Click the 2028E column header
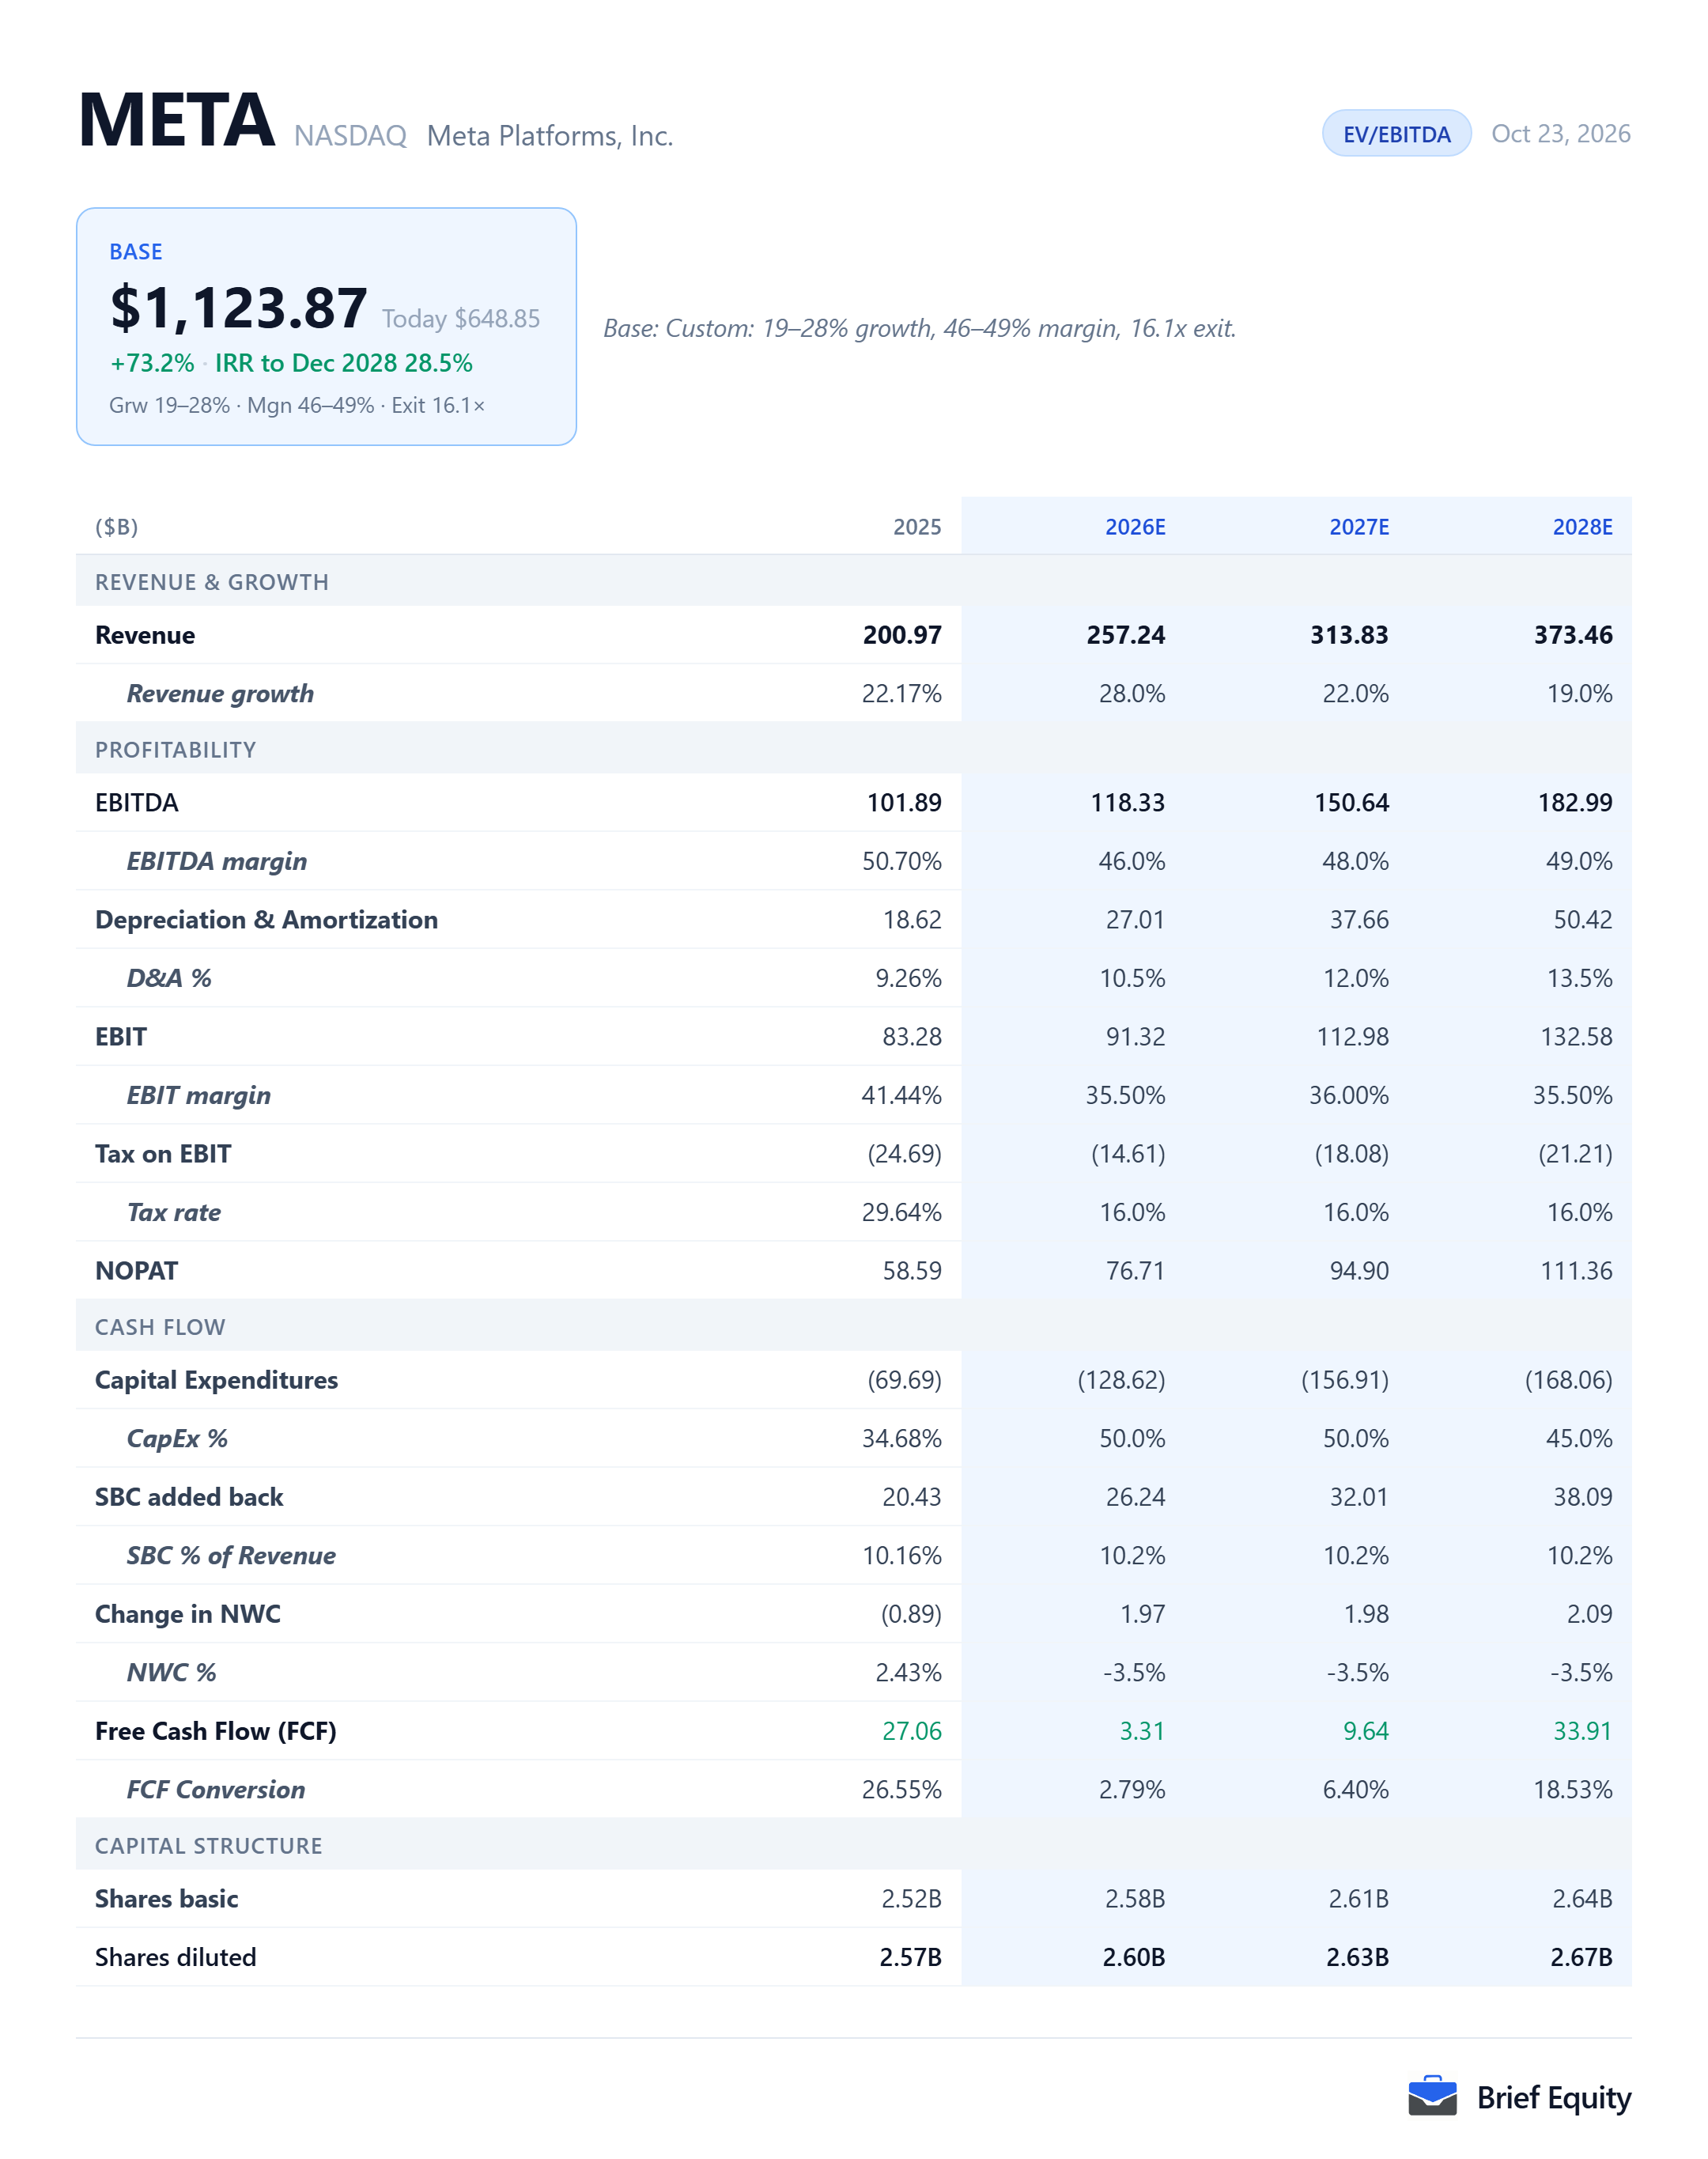The image size is (1708, 2159). (x=1583, y=527)
